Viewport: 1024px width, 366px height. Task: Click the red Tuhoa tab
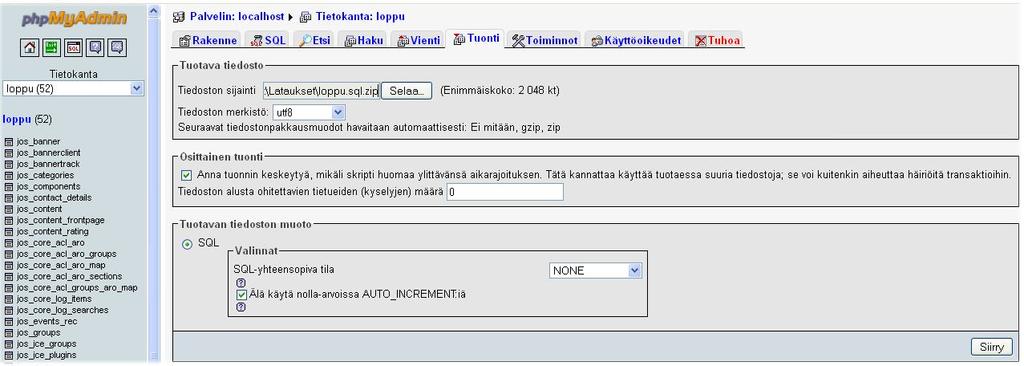[718, 41]
